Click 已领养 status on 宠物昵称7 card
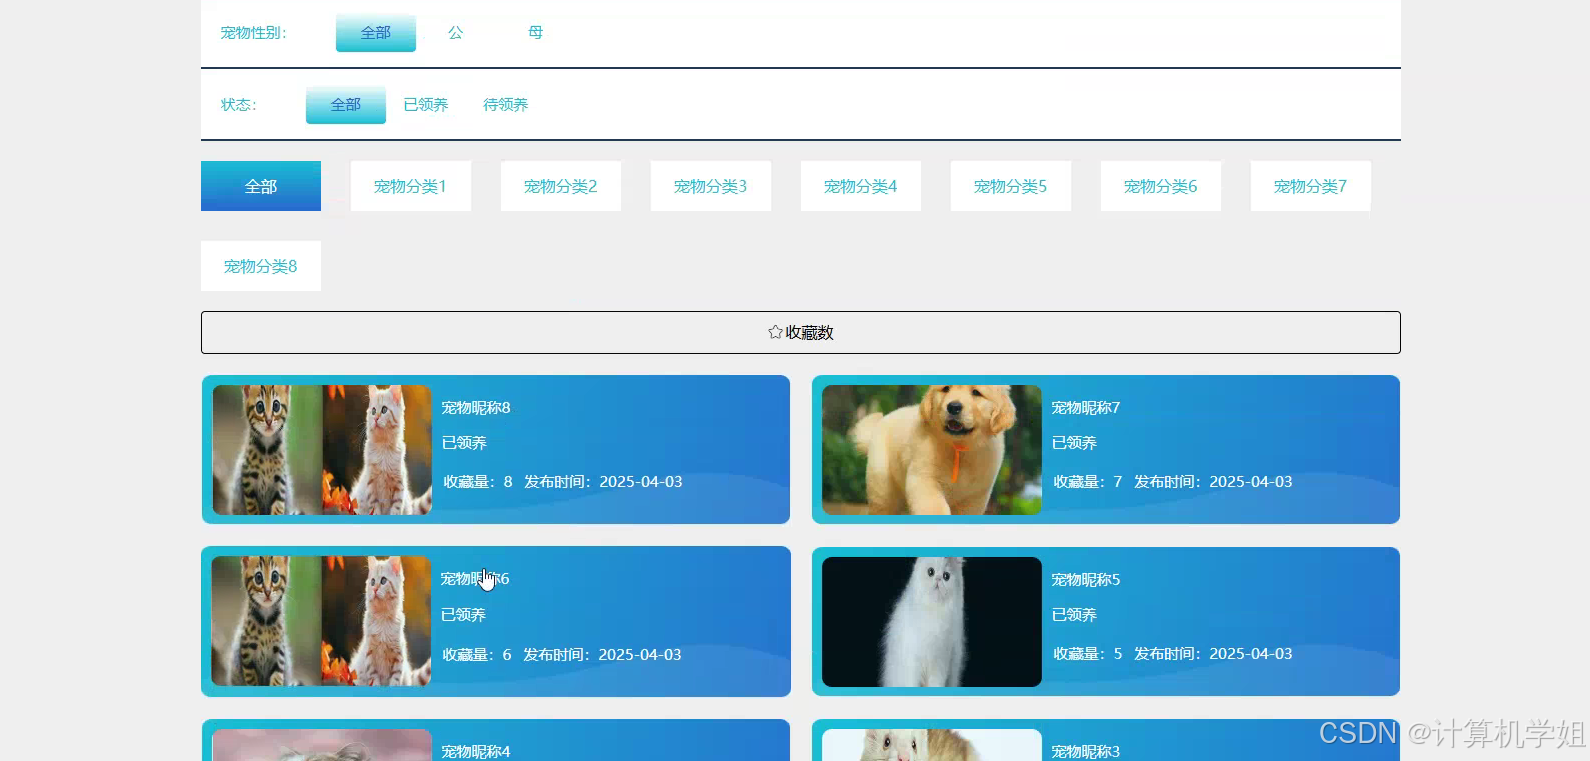The image size is (1590, 761). (x=1074, y=443)
